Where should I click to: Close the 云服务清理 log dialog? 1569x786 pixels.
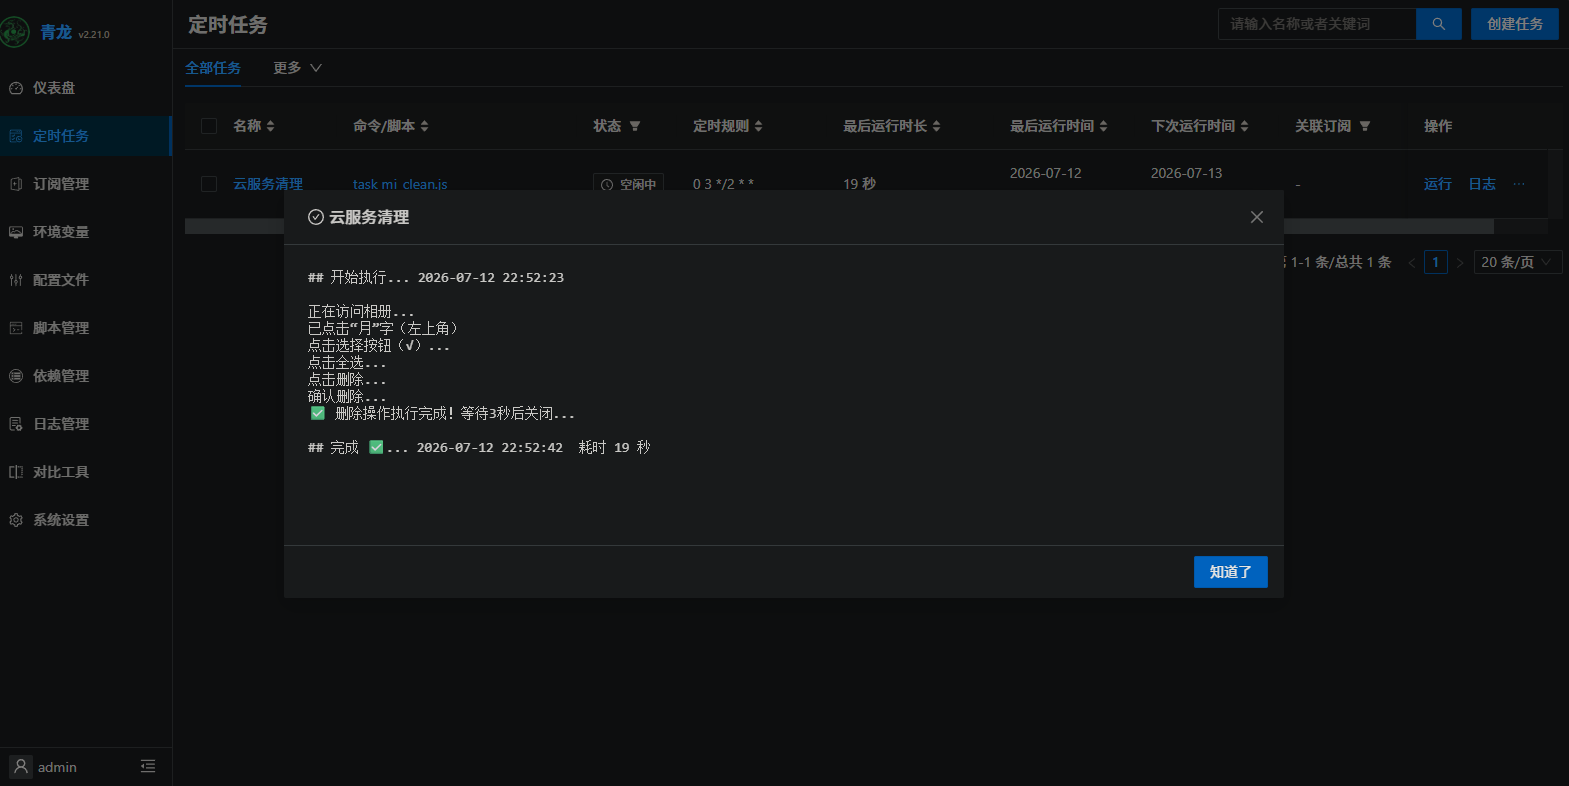[1257, 217]
